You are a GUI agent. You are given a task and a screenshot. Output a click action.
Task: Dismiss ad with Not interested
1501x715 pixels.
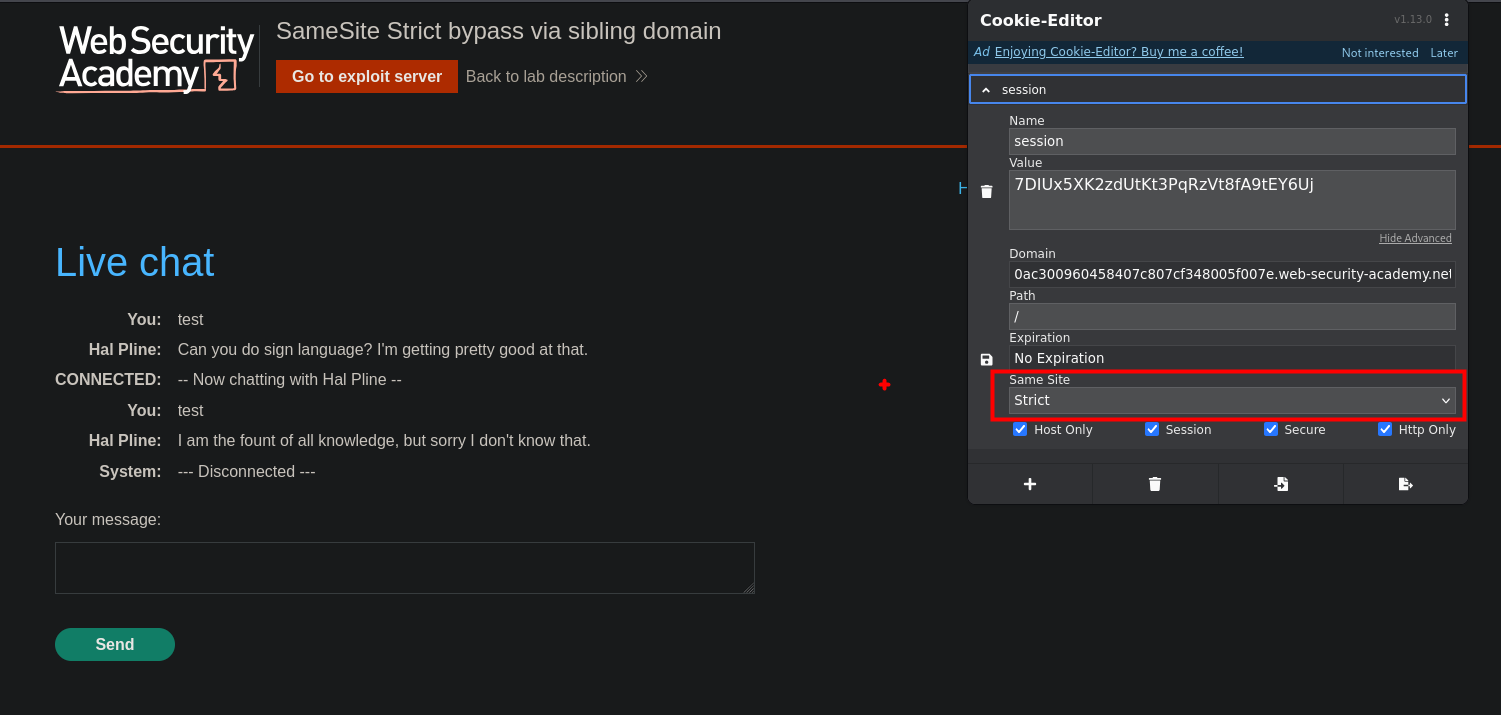click(x=1380, y=53)
